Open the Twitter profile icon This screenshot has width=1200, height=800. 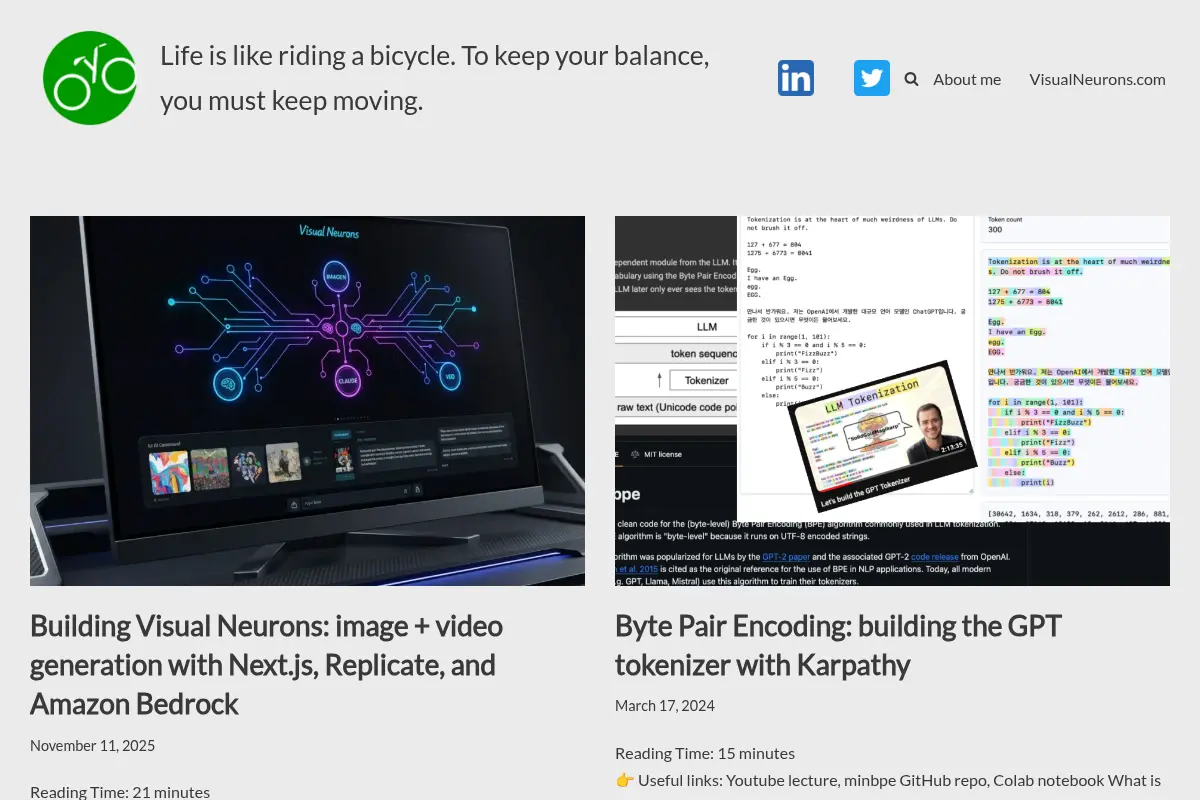pyautogui.click(x=872, y=78)
